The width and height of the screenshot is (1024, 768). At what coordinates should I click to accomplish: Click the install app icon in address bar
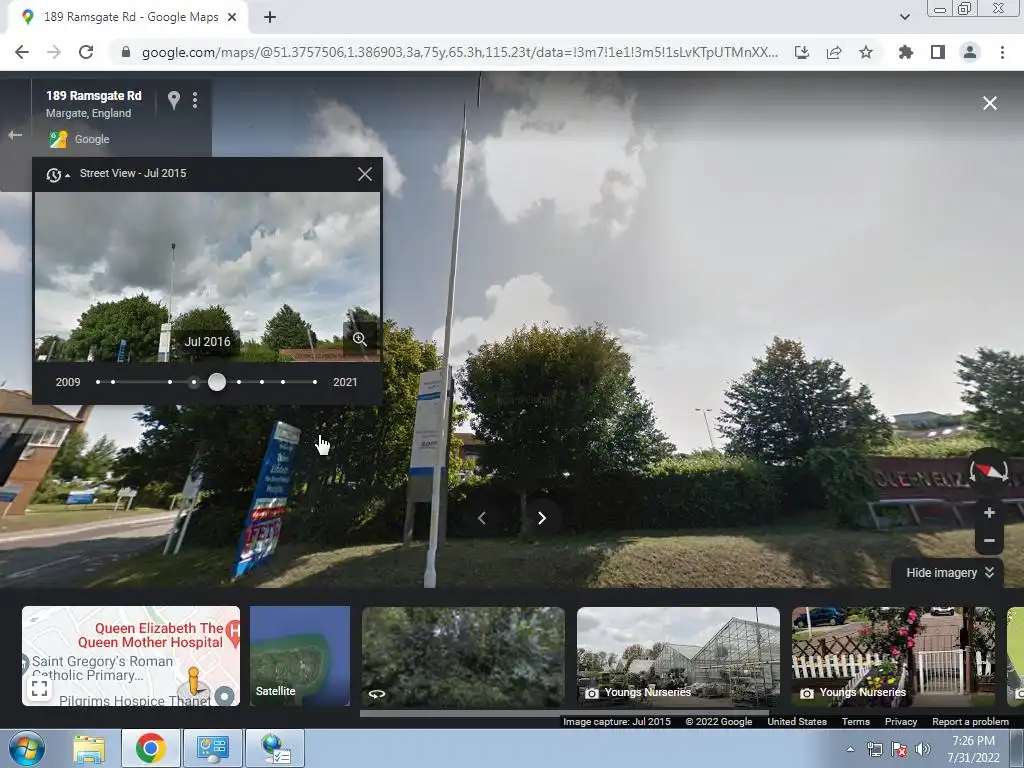[802, 52]
